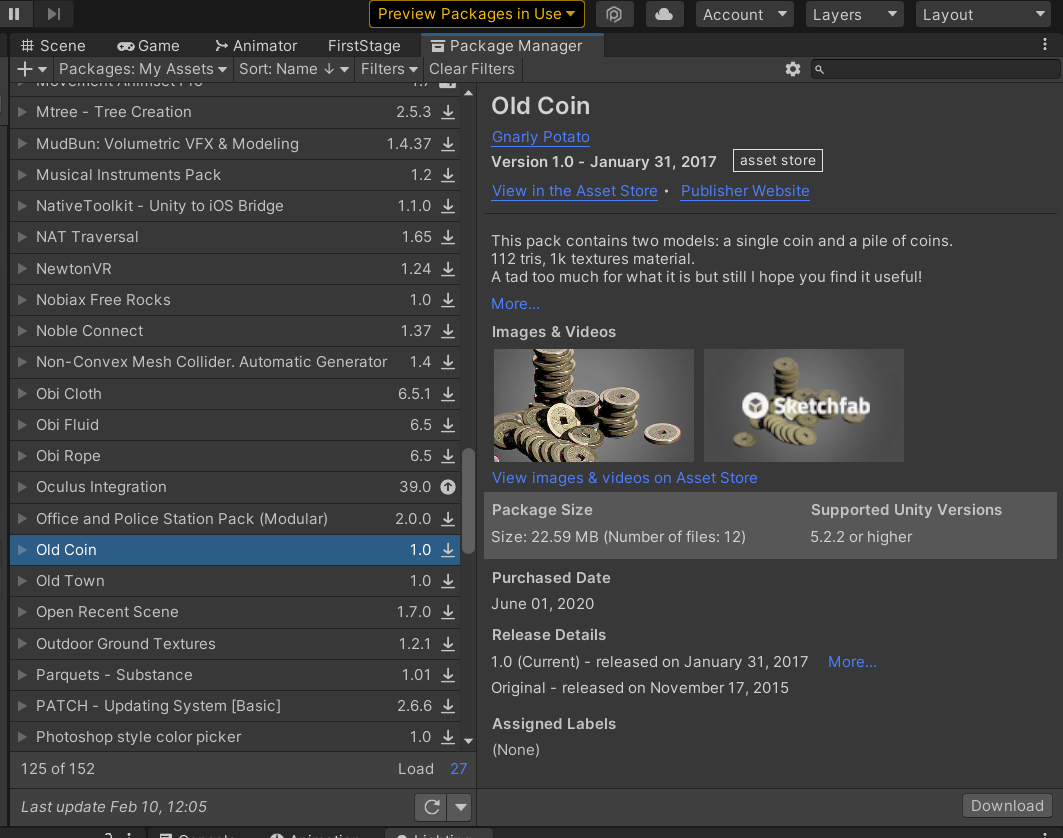Click the Step frame button
Screen dimensions: 1063x838
point(54,14)
